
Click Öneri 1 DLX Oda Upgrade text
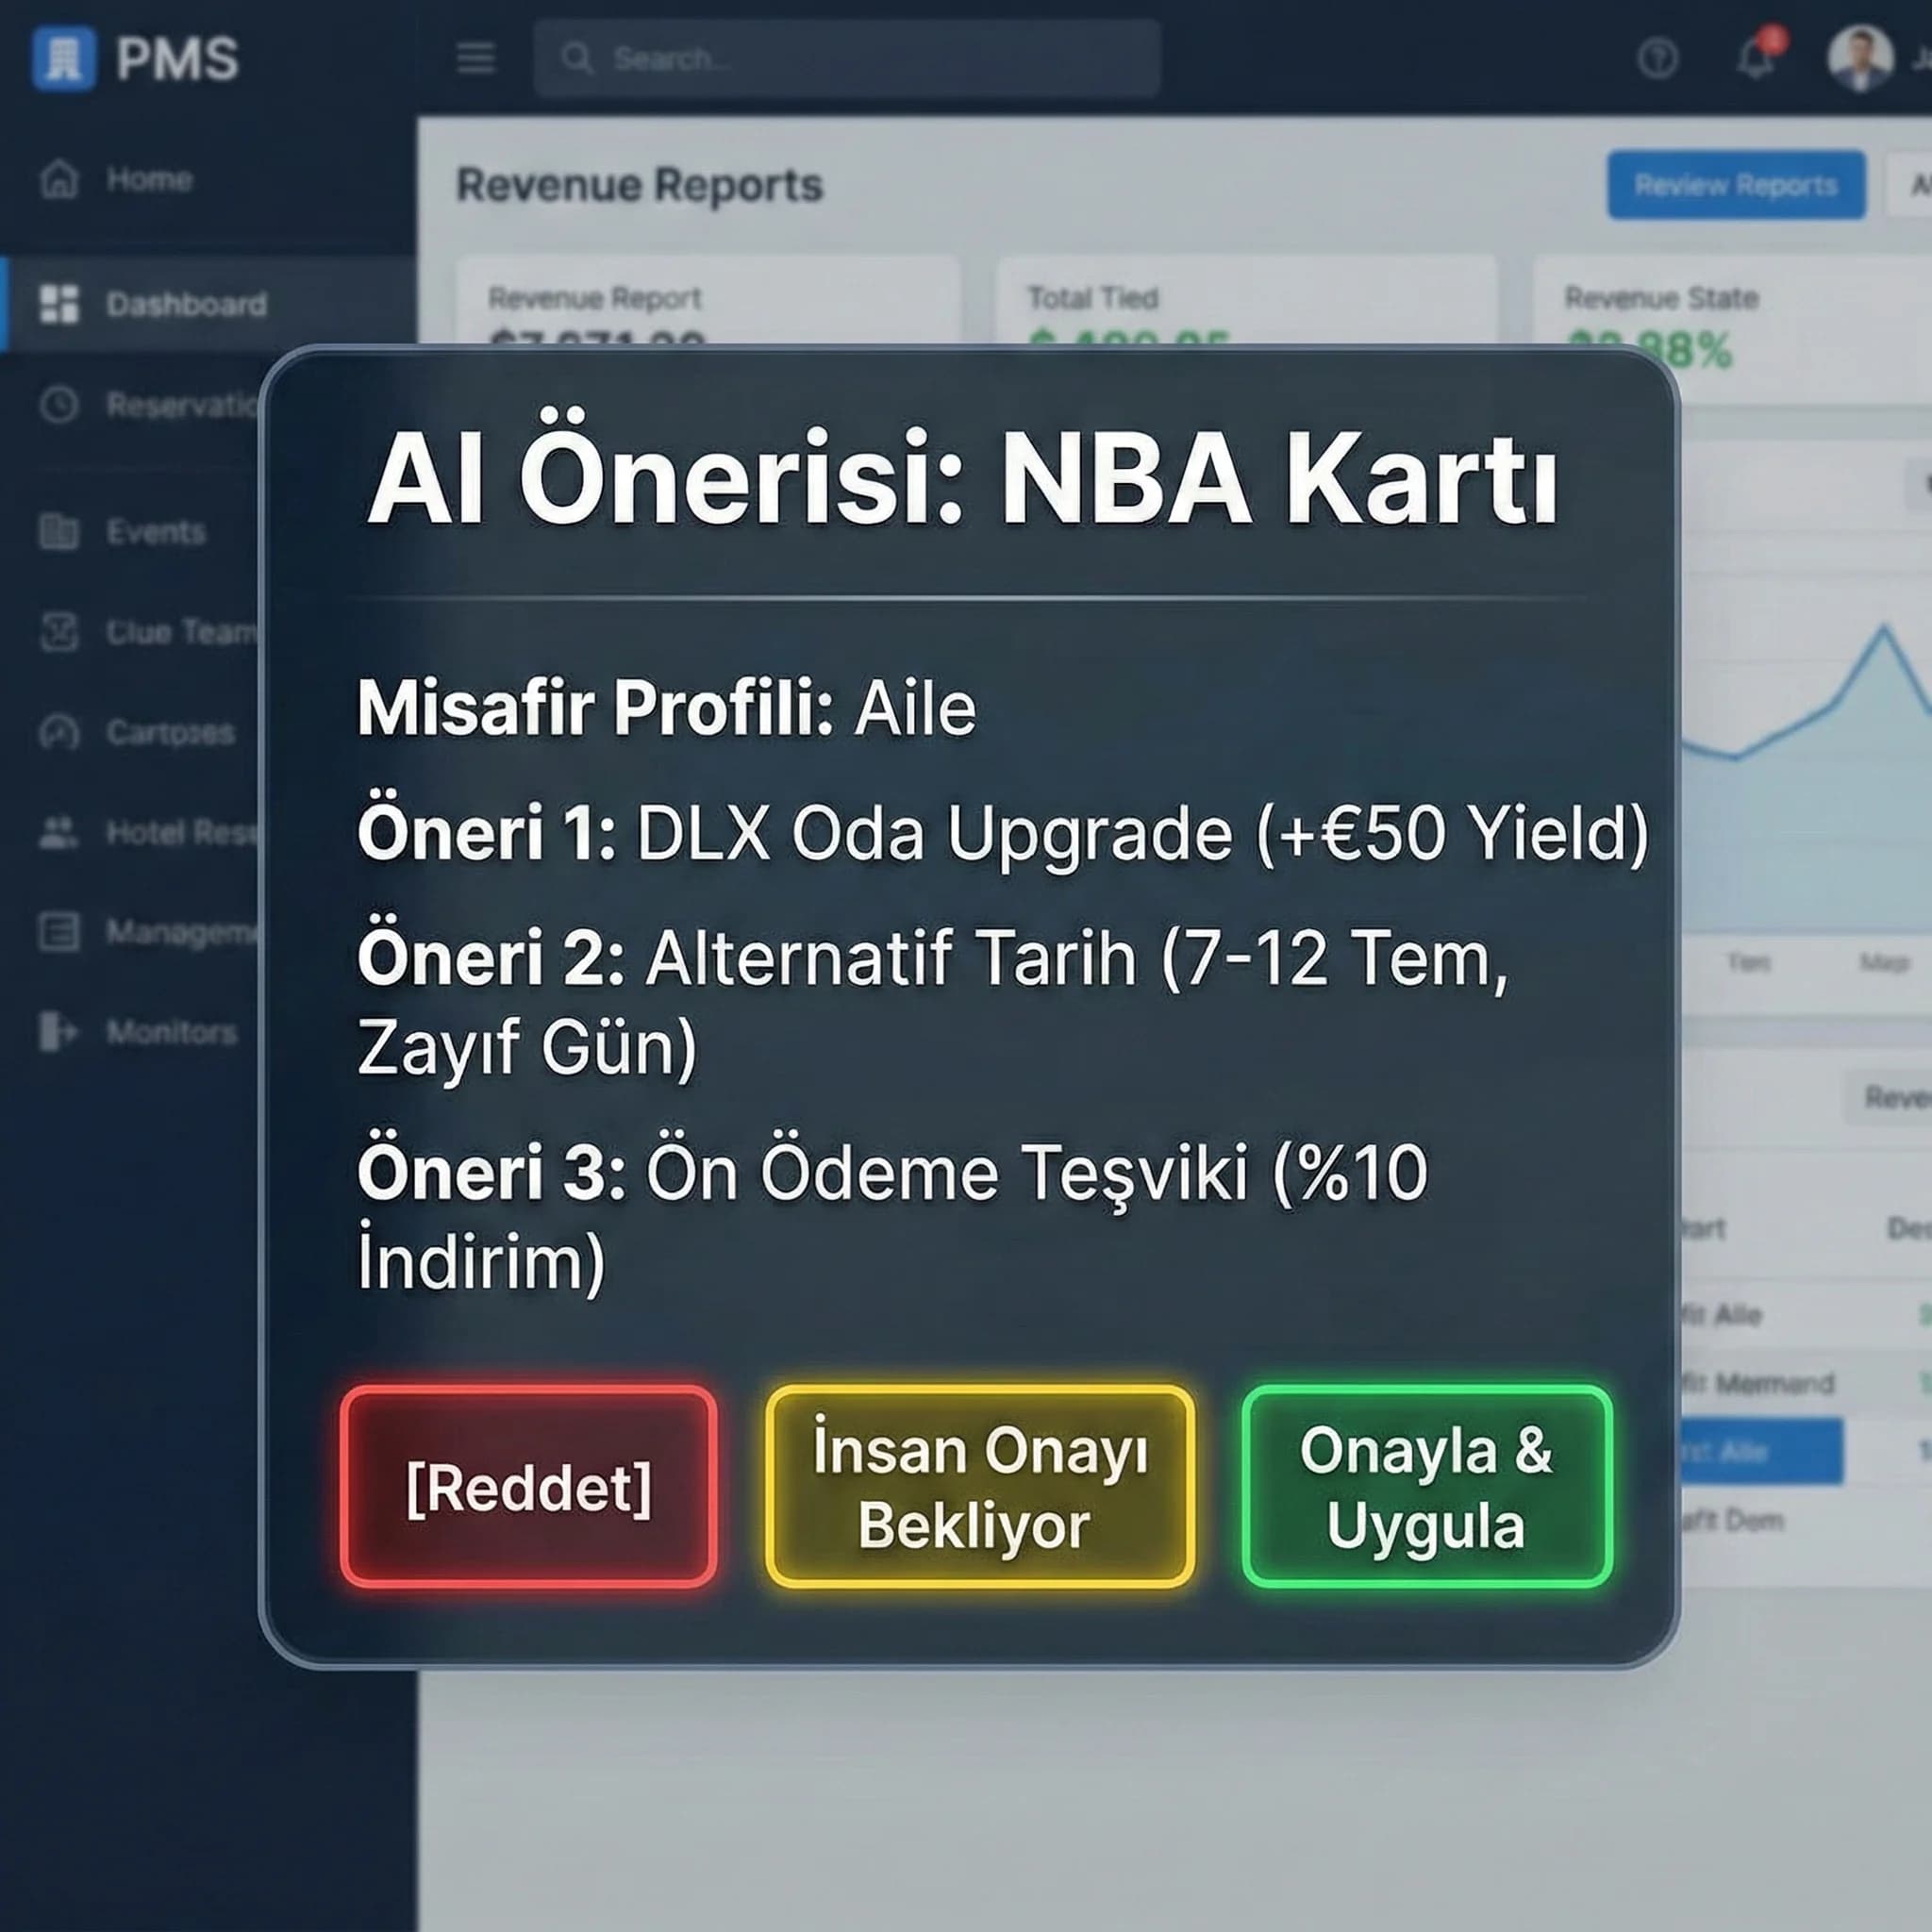(x=1003, y=832)
